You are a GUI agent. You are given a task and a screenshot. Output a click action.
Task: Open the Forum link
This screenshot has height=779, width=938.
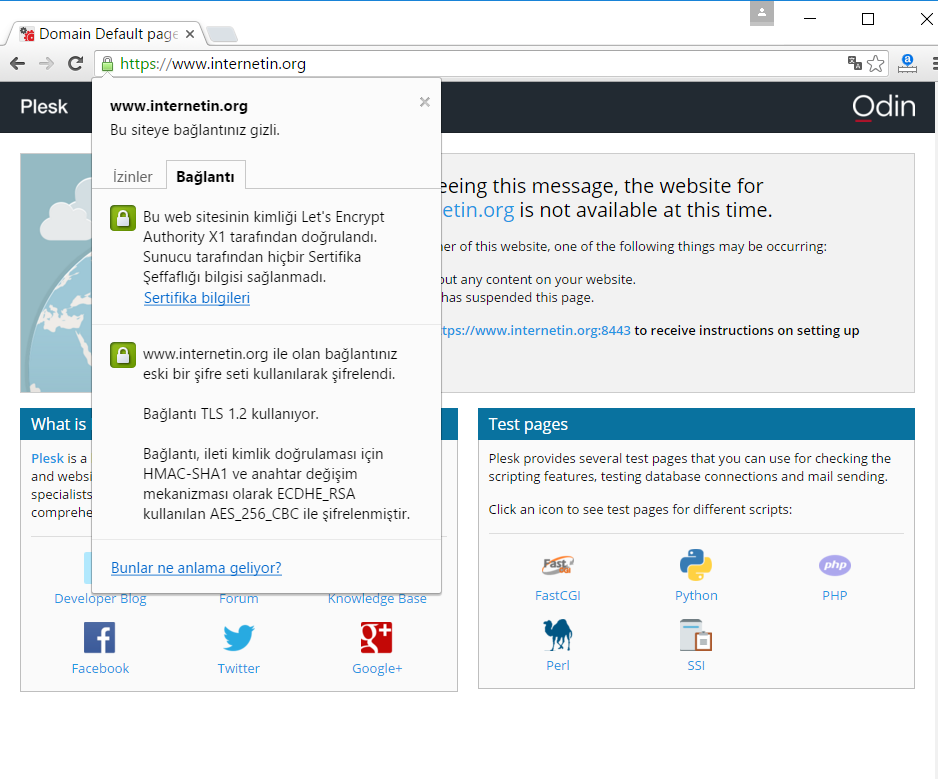[x=239, y=599]
